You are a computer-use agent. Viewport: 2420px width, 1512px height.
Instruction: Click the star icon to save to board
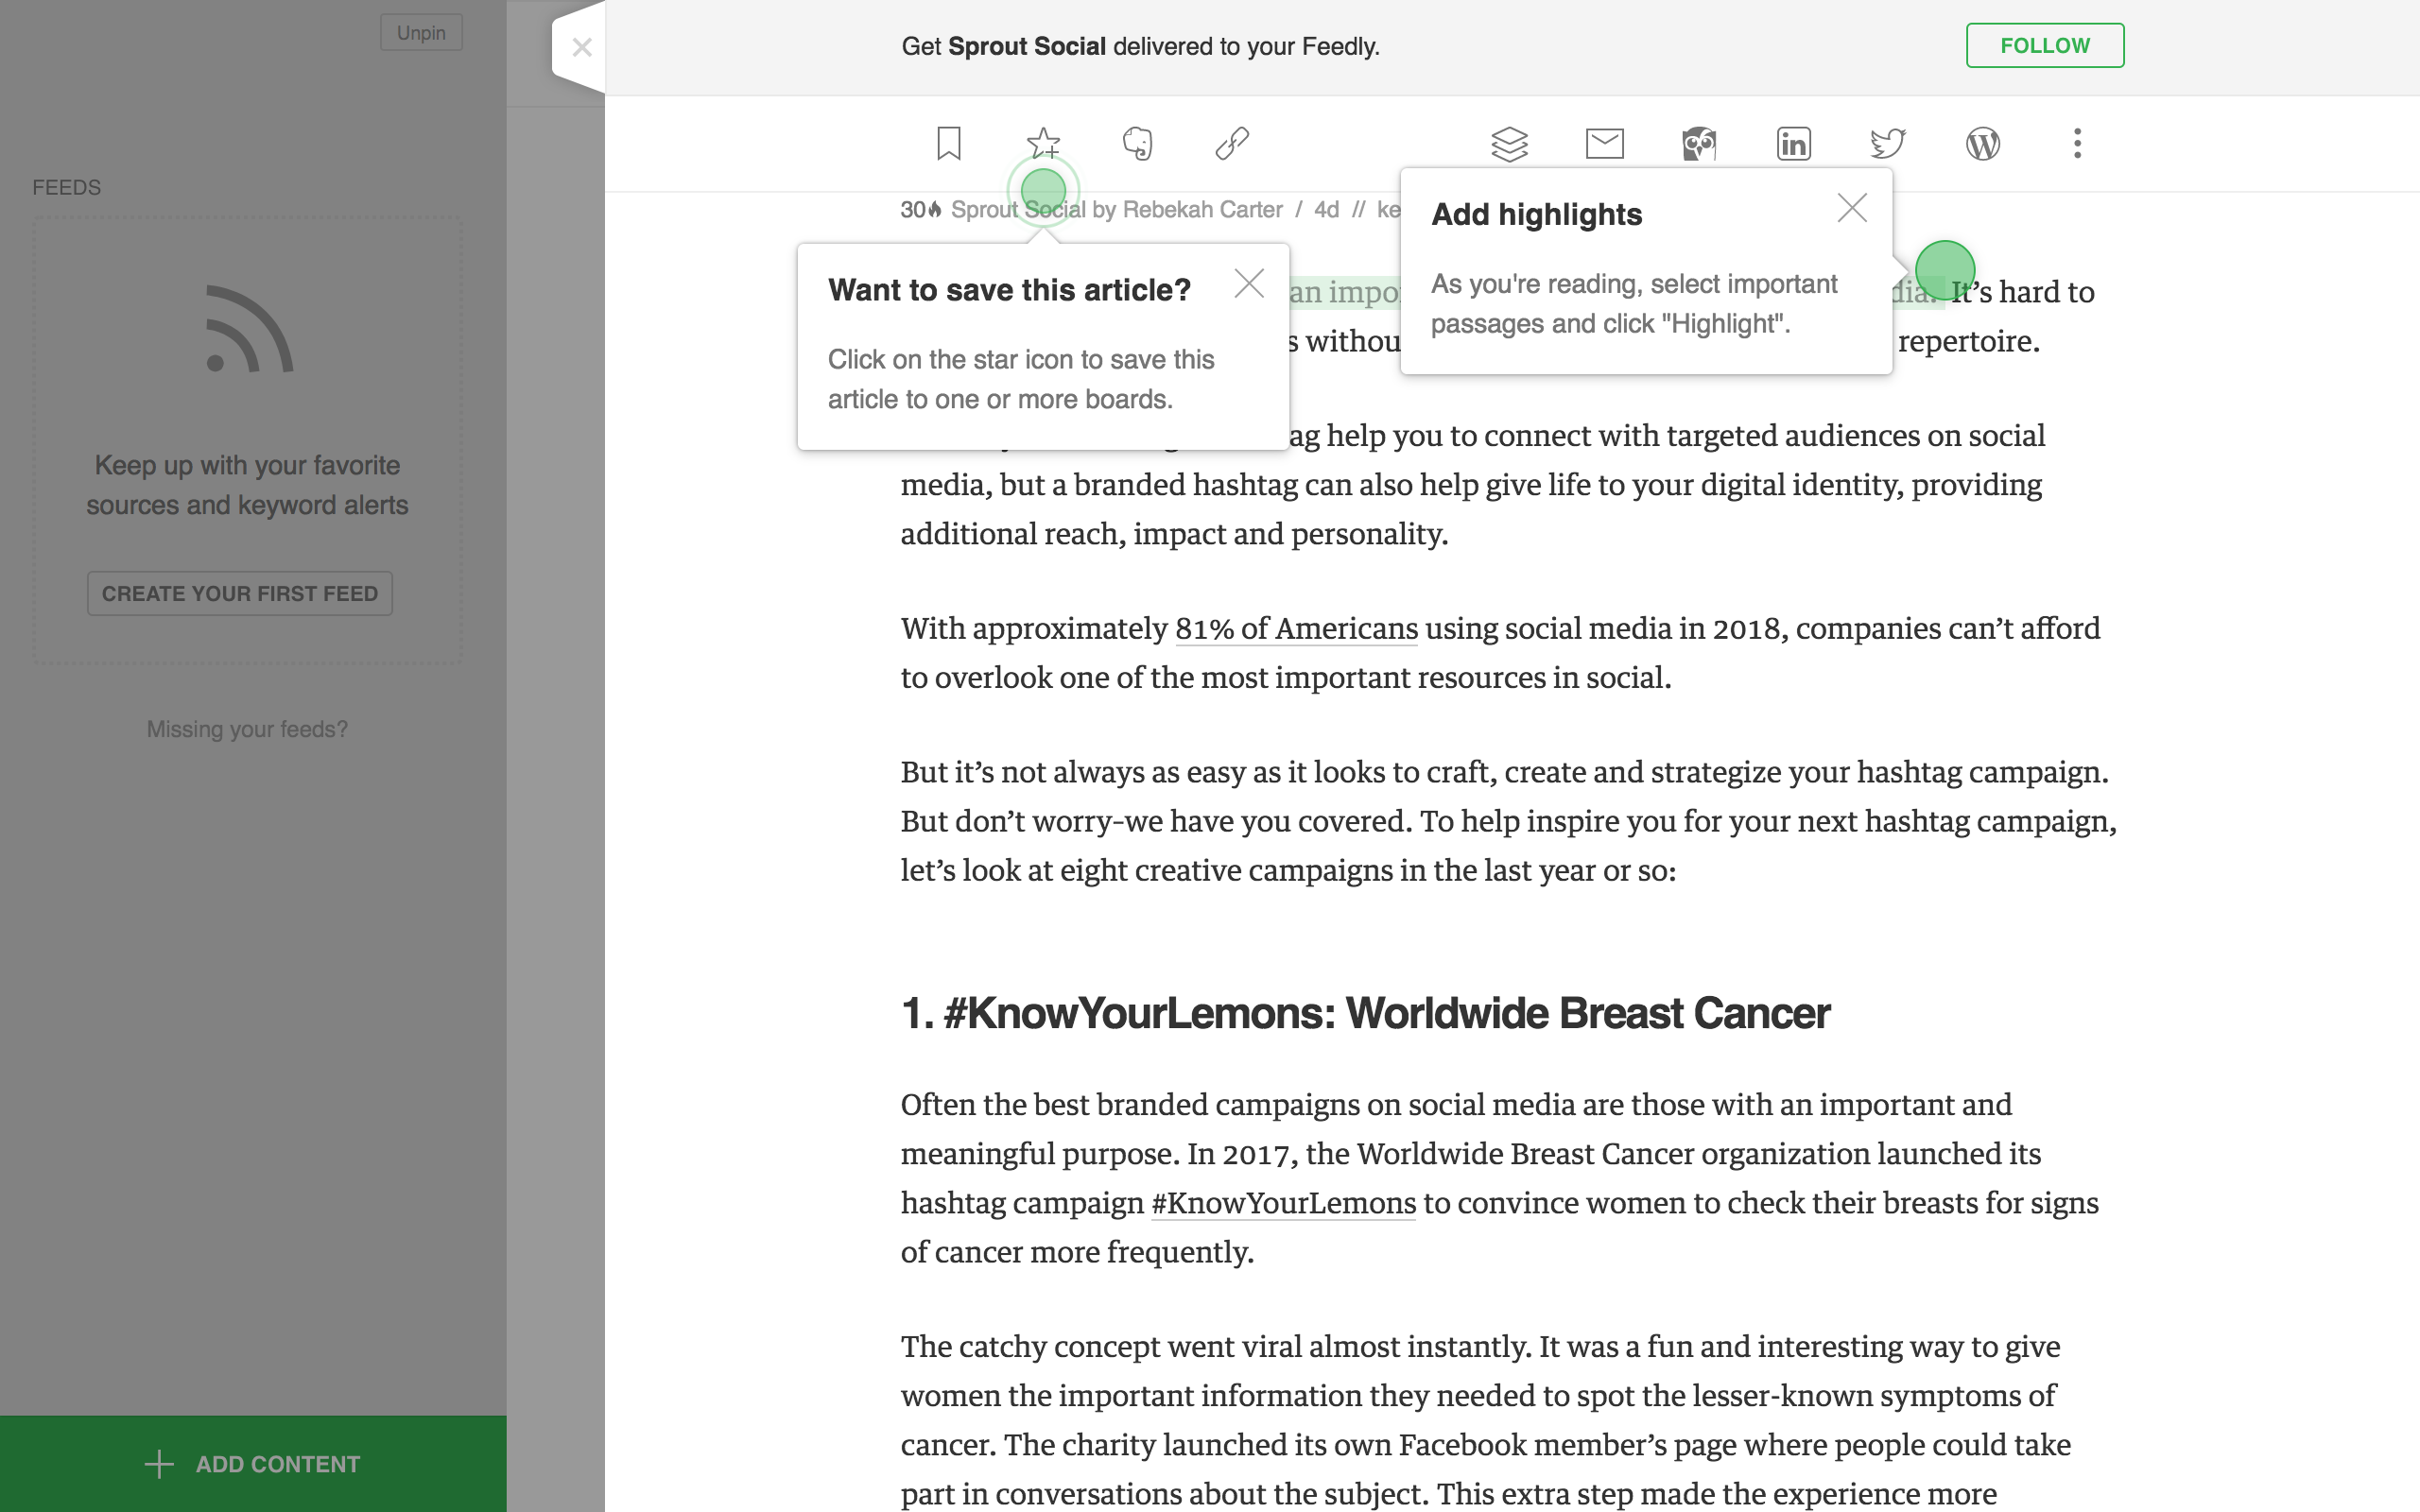click(1043, 143)
